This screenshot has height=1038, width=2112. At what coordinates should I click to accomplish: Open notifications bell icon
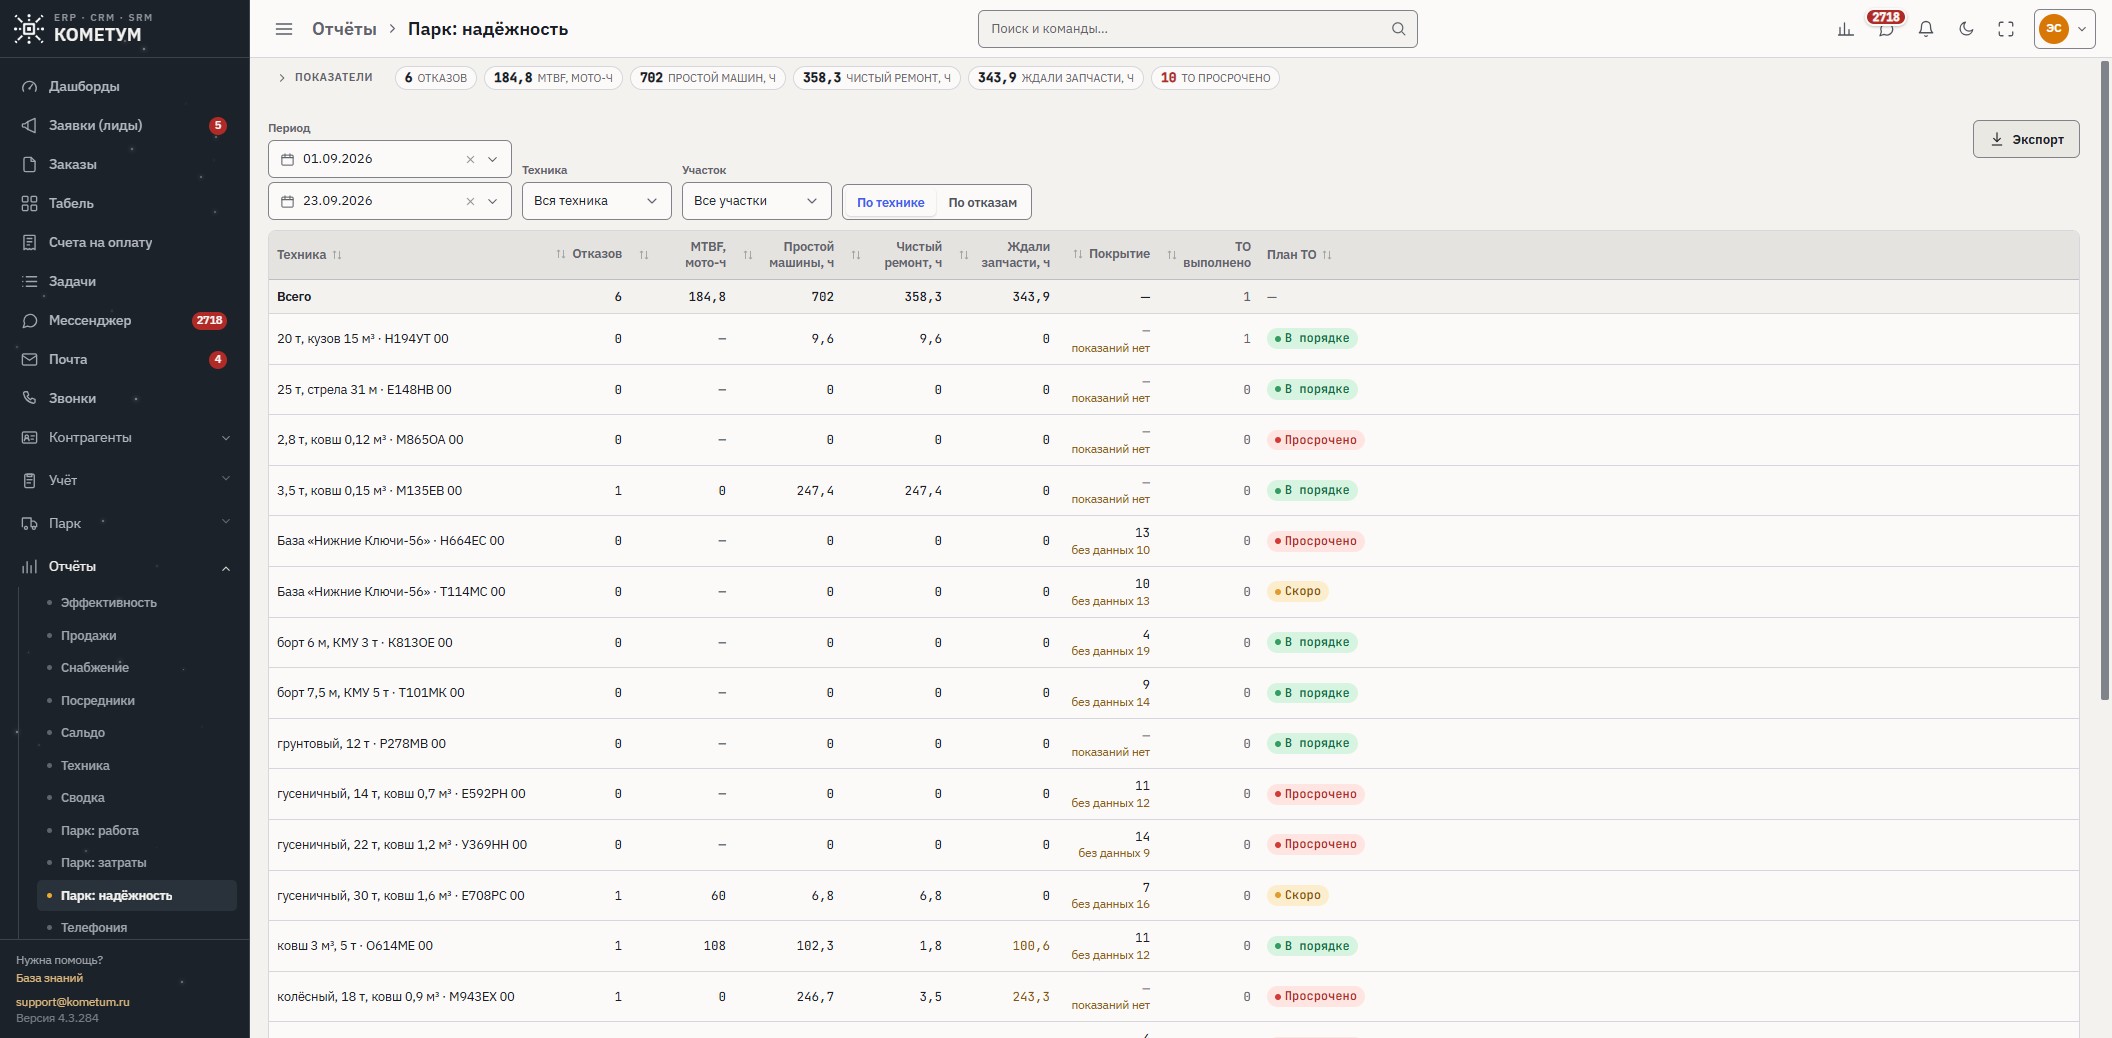pyautogui.click(x=1925, y=29)
